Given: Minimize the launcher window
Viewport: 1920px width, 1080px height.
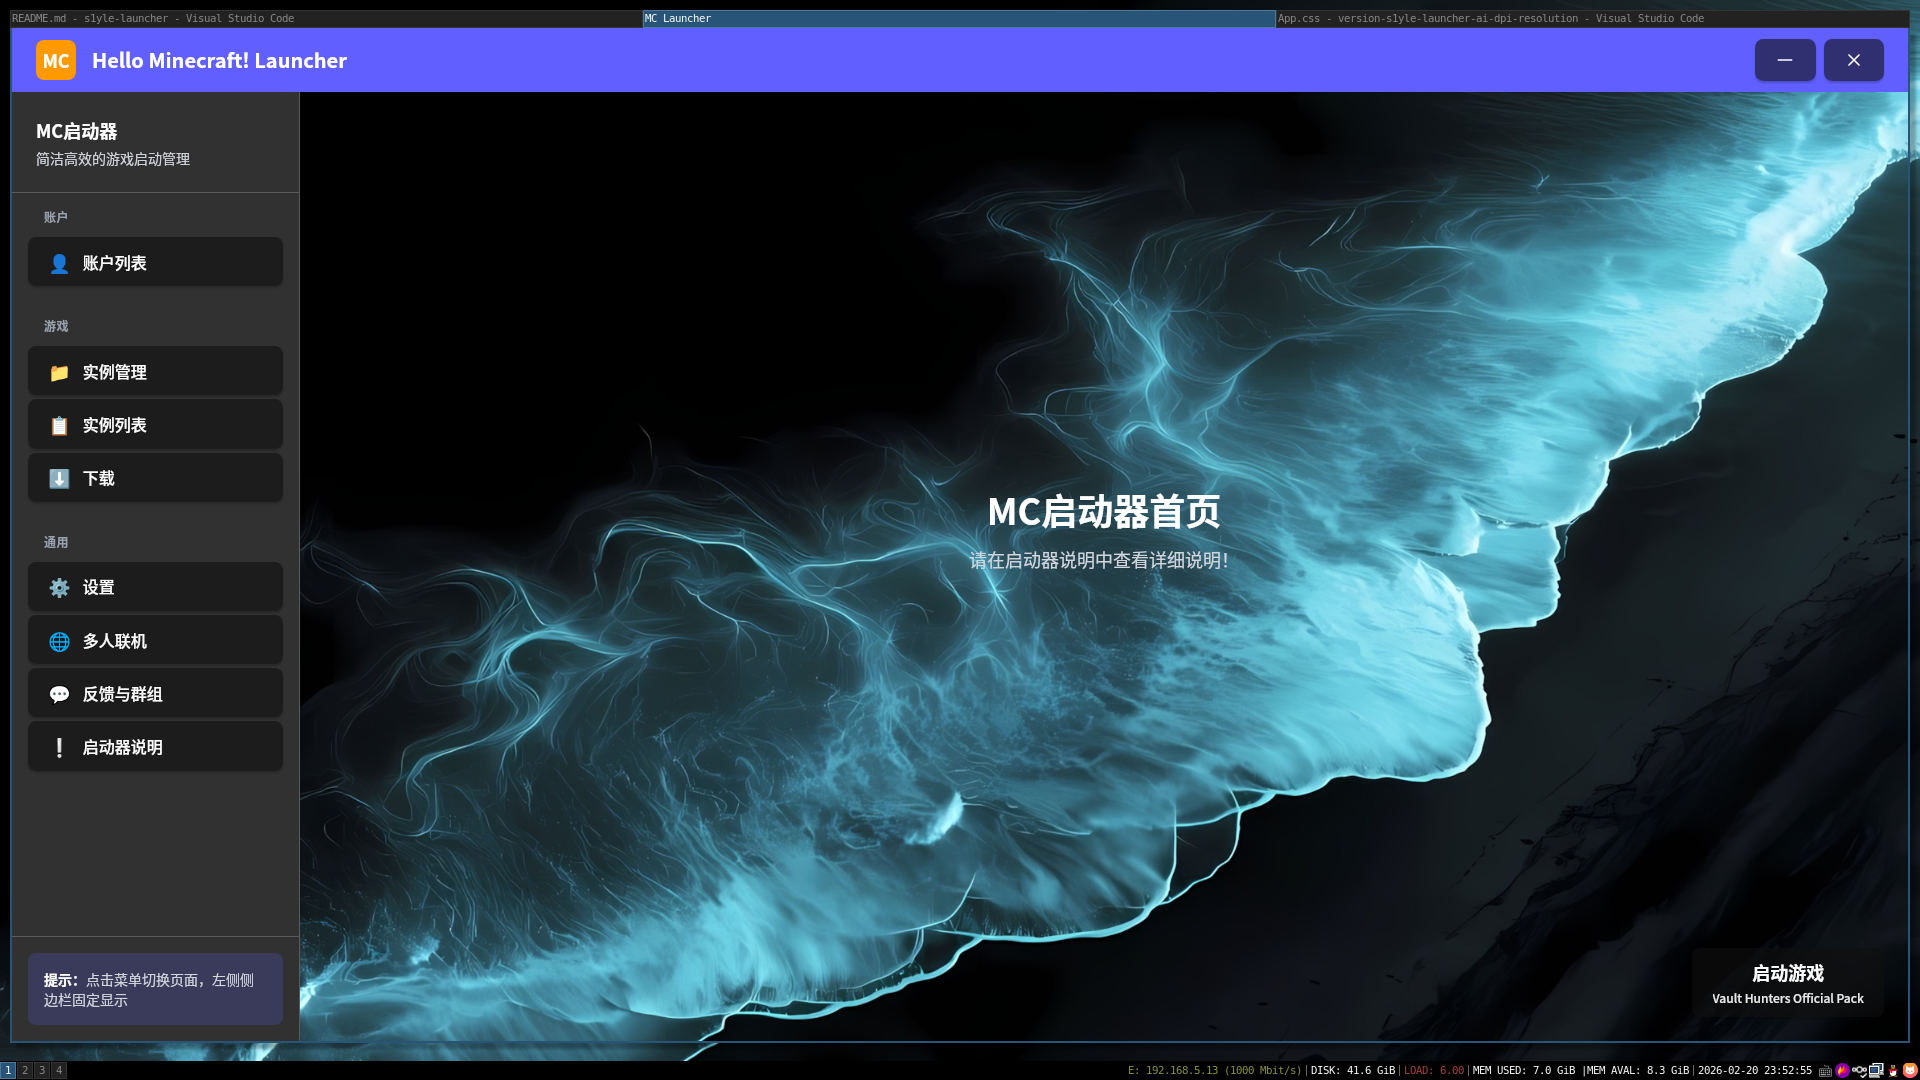Looking at the screenshot, I should tap(1784, 60).
